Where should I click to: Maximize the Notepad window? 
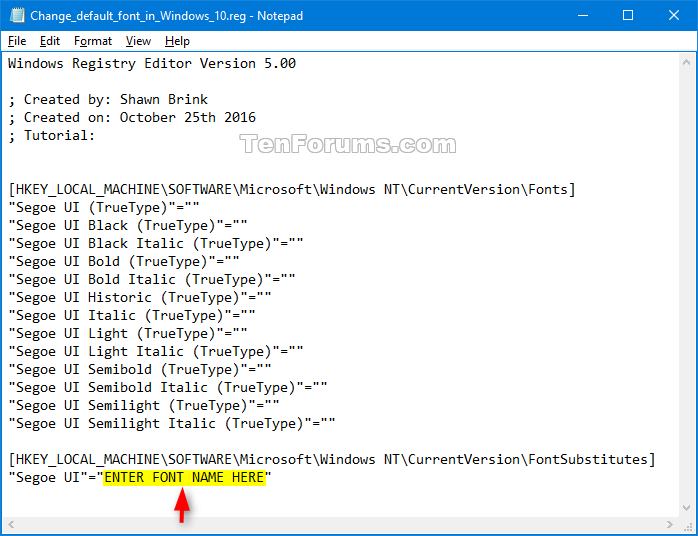(x=628, y=16)
